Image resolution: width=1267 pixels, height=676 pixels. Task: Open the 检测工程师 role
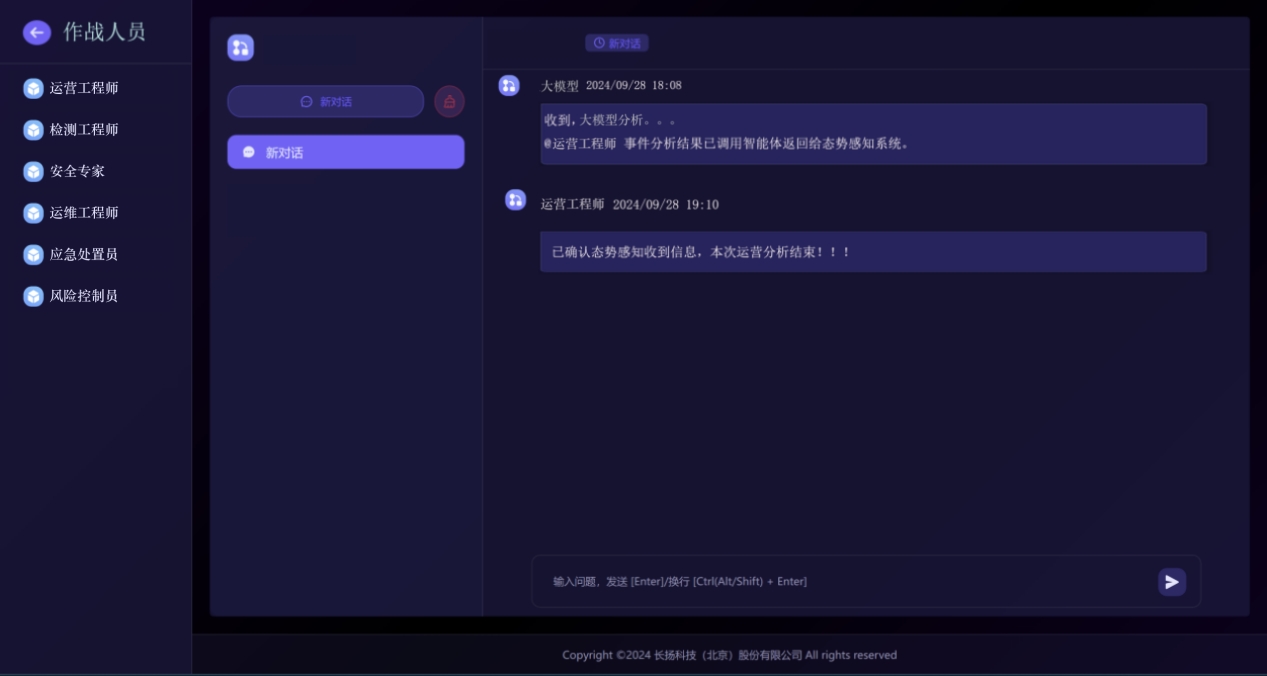pos(84,130)
